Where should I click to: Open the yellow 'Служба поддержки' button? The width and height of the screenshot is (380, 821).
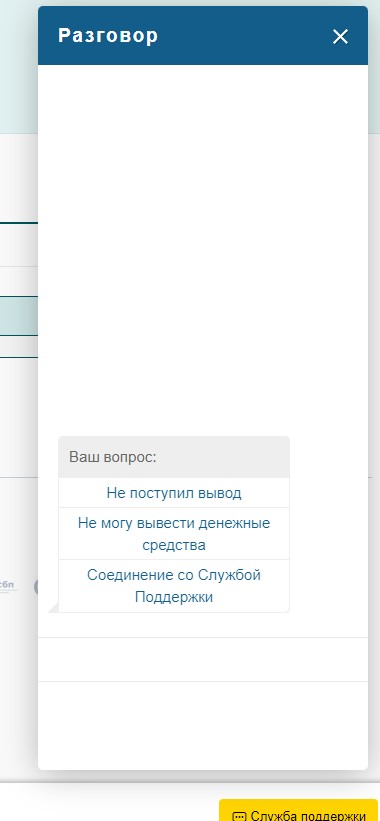tap(298, 809)
